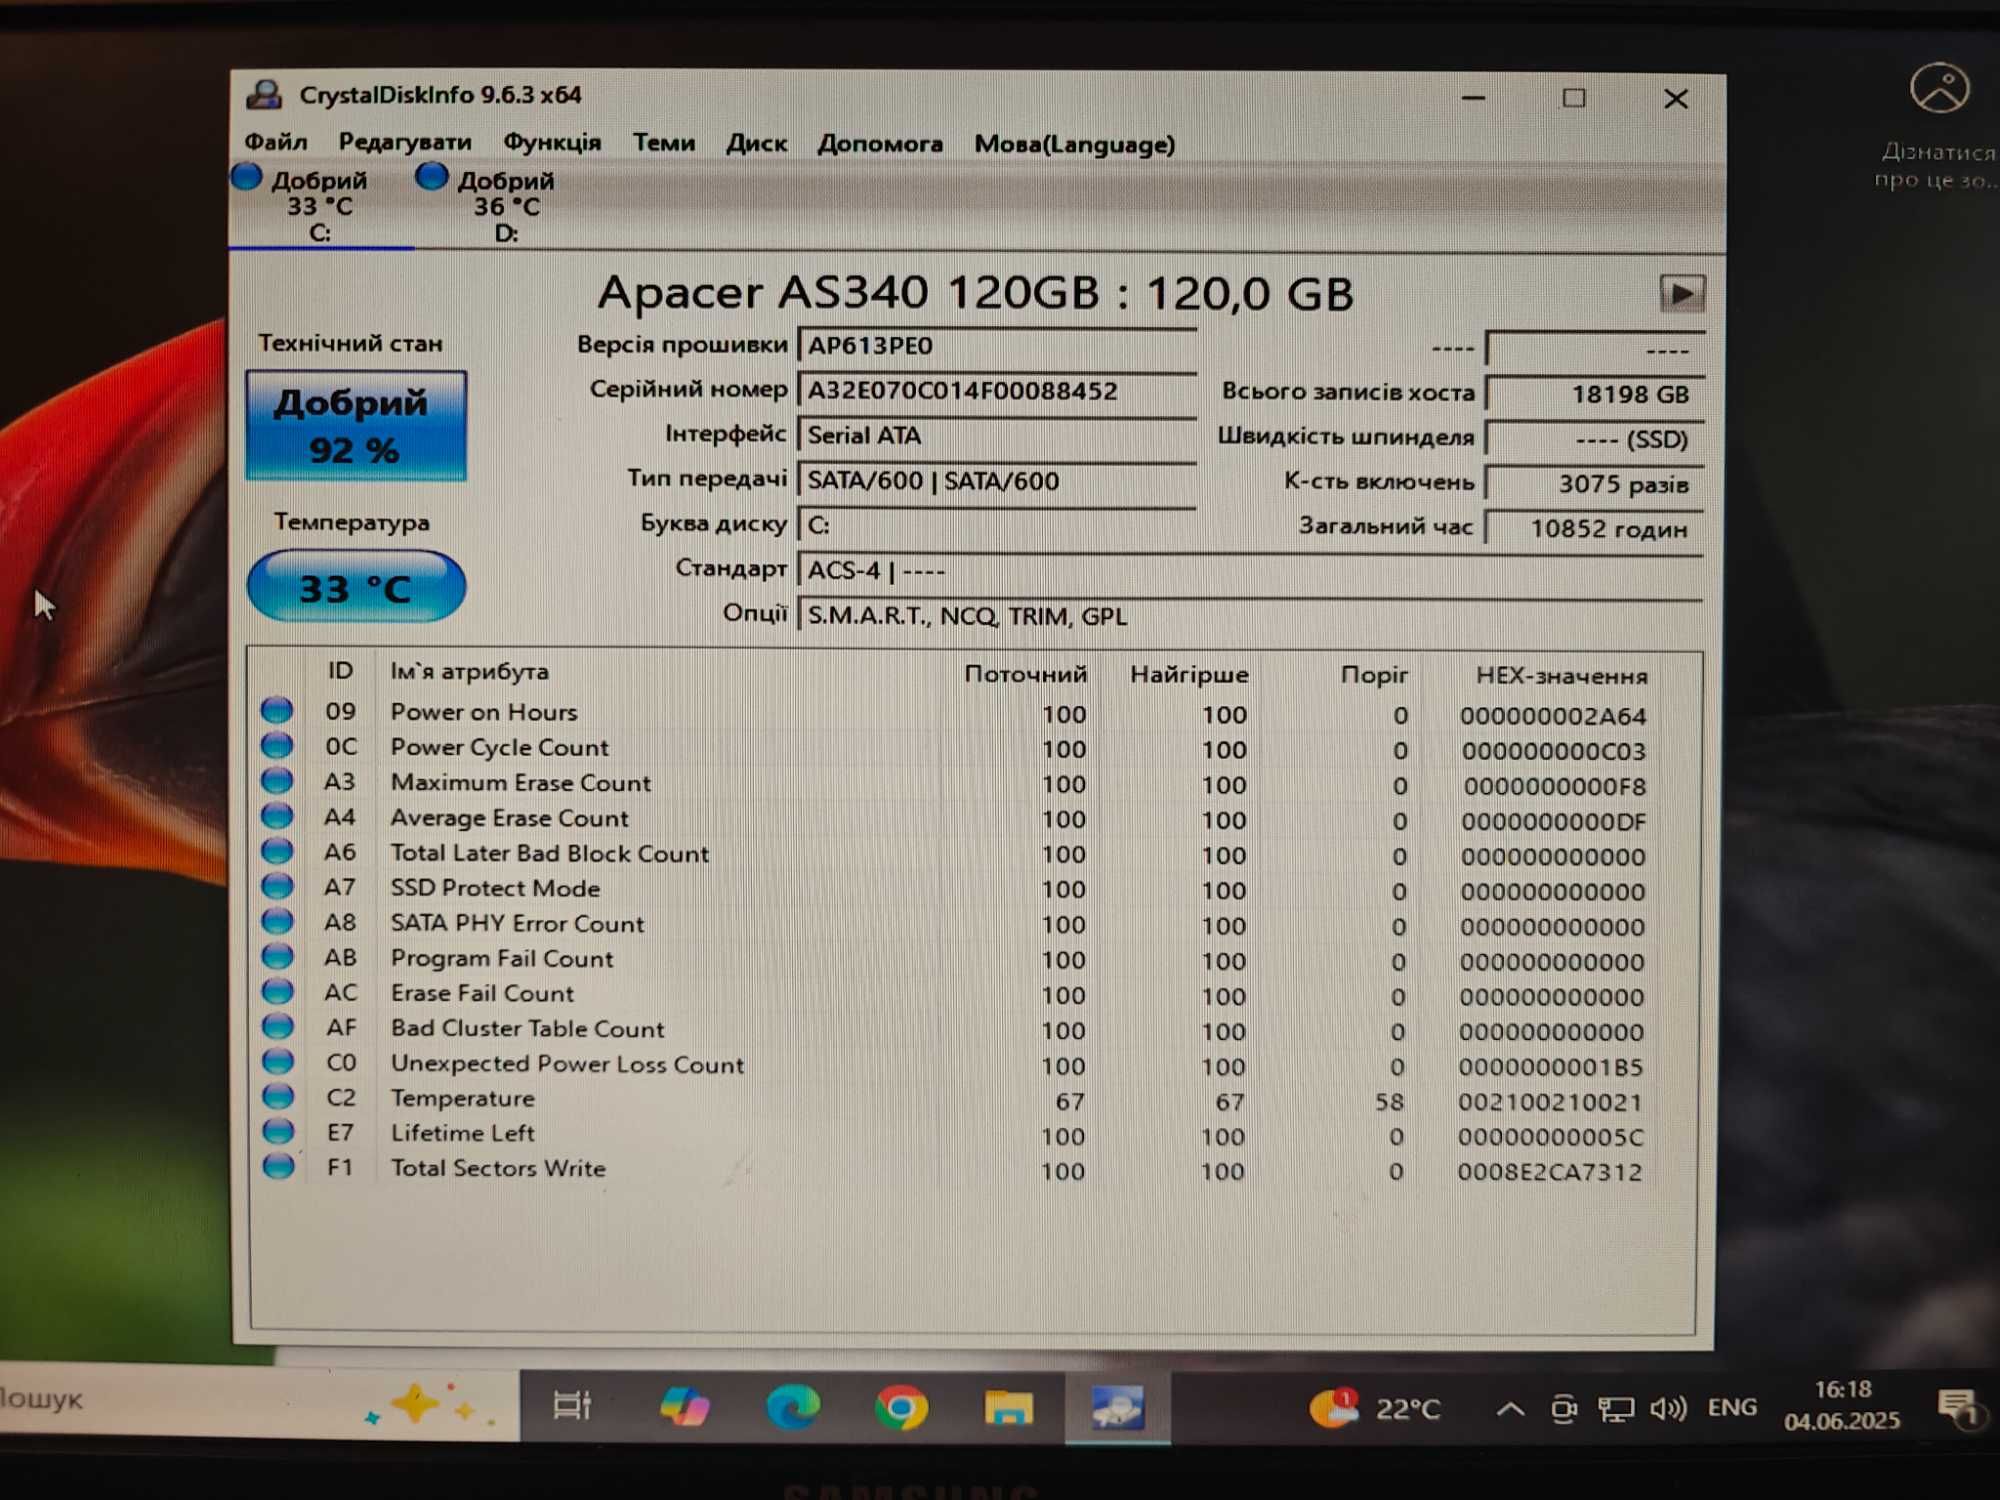Click the status circle for Lifetime Left
Screen dimensions: 2000x1500
(278, 1131)
